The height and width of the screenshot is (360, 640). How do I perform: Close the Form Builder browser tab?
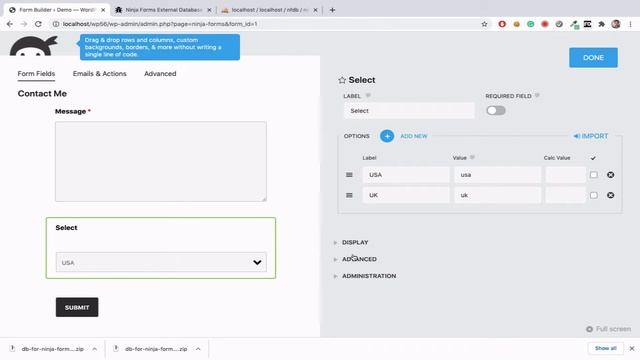pyautogui.click(x=103, y=10)
